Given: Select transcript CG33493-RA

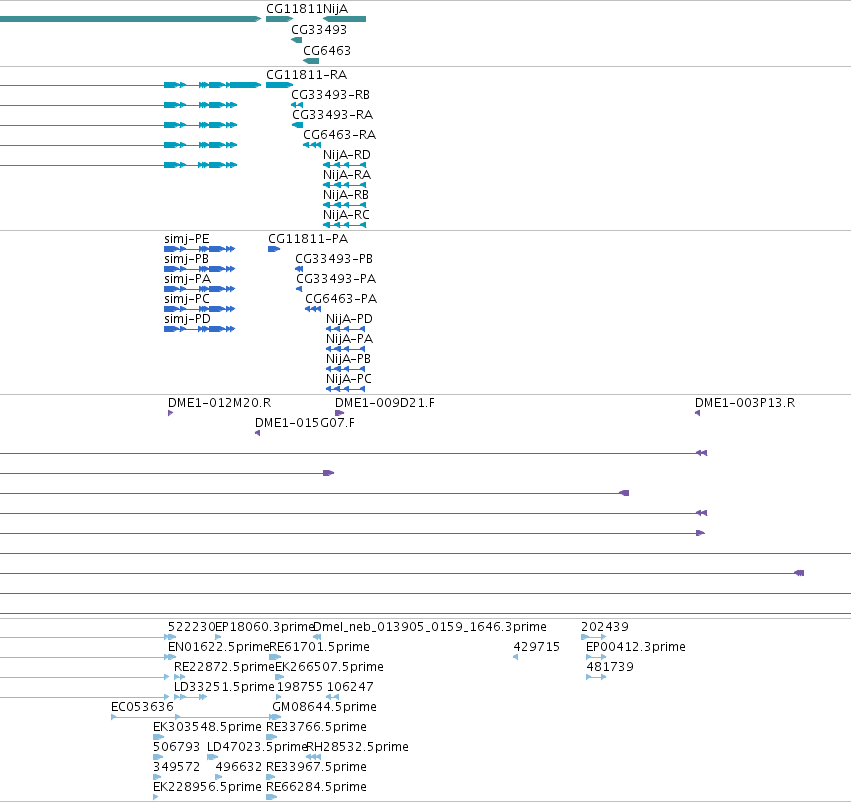Looking at the screenshot, I should 332,115.
